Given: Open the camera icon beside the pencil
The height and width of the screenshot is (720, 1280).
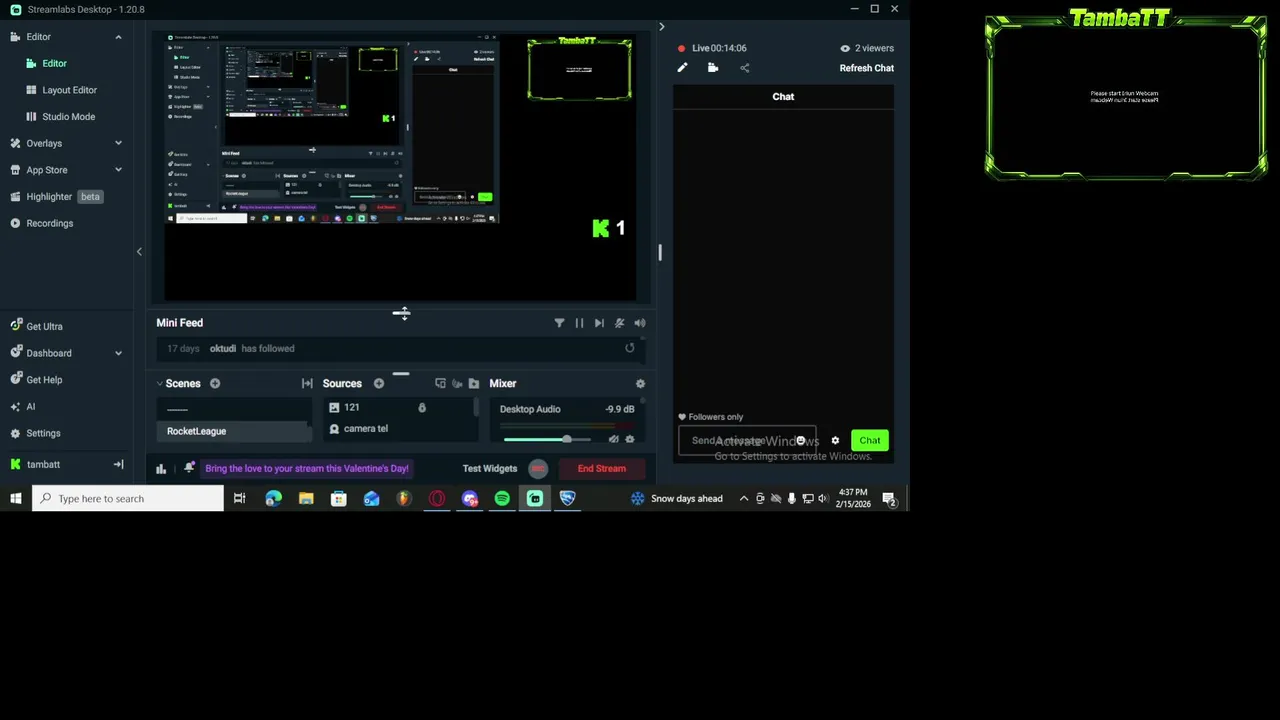Looking at the screenshot, I should pos(713,68).
